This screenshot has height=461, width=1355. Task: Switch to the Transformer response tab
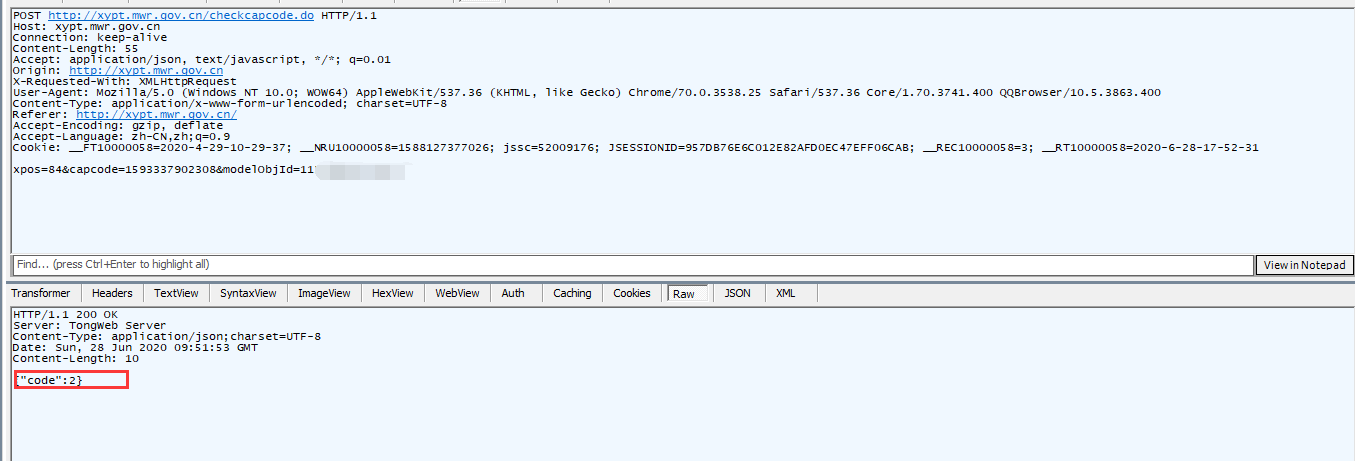pyautogui.click(x=41, y=293)
